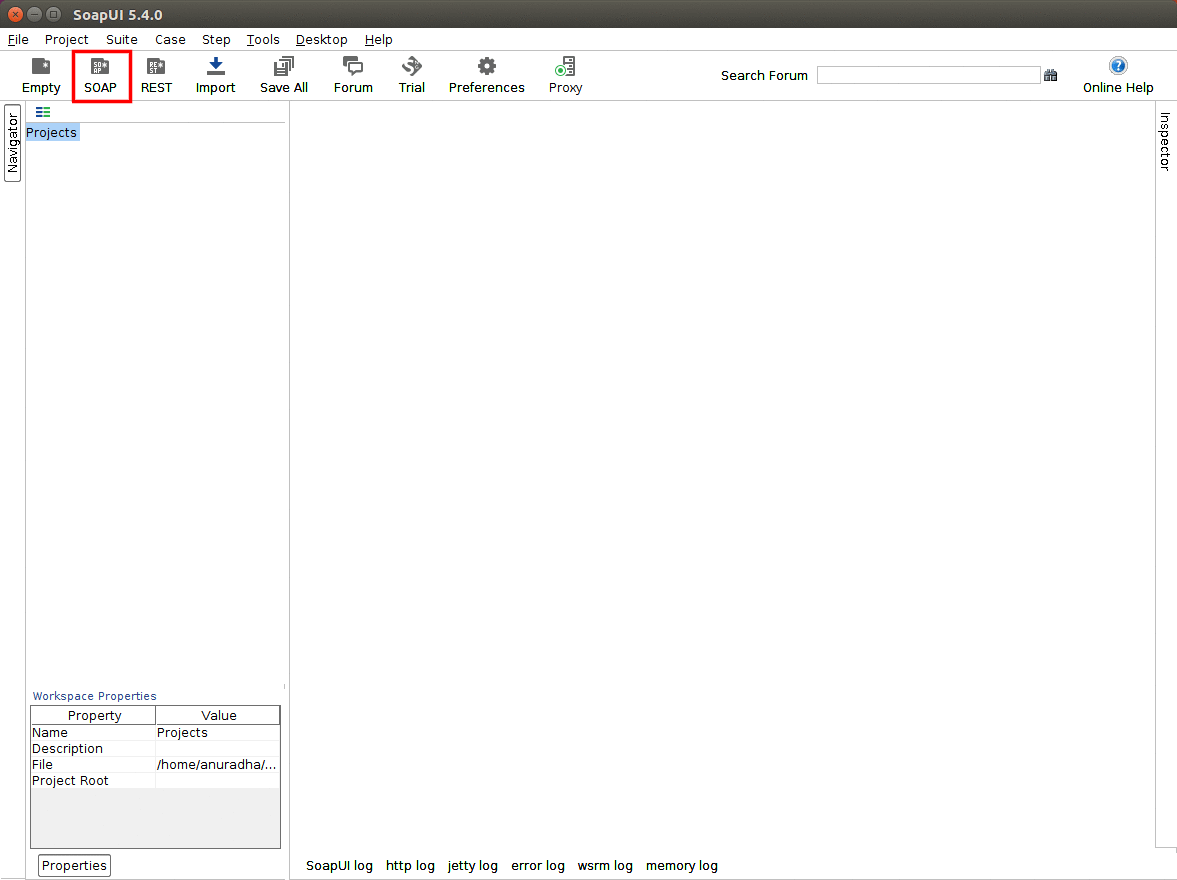Screen dimensions: 1177x880
Task: Open the Suite menu
Action: tap(122, 40)
